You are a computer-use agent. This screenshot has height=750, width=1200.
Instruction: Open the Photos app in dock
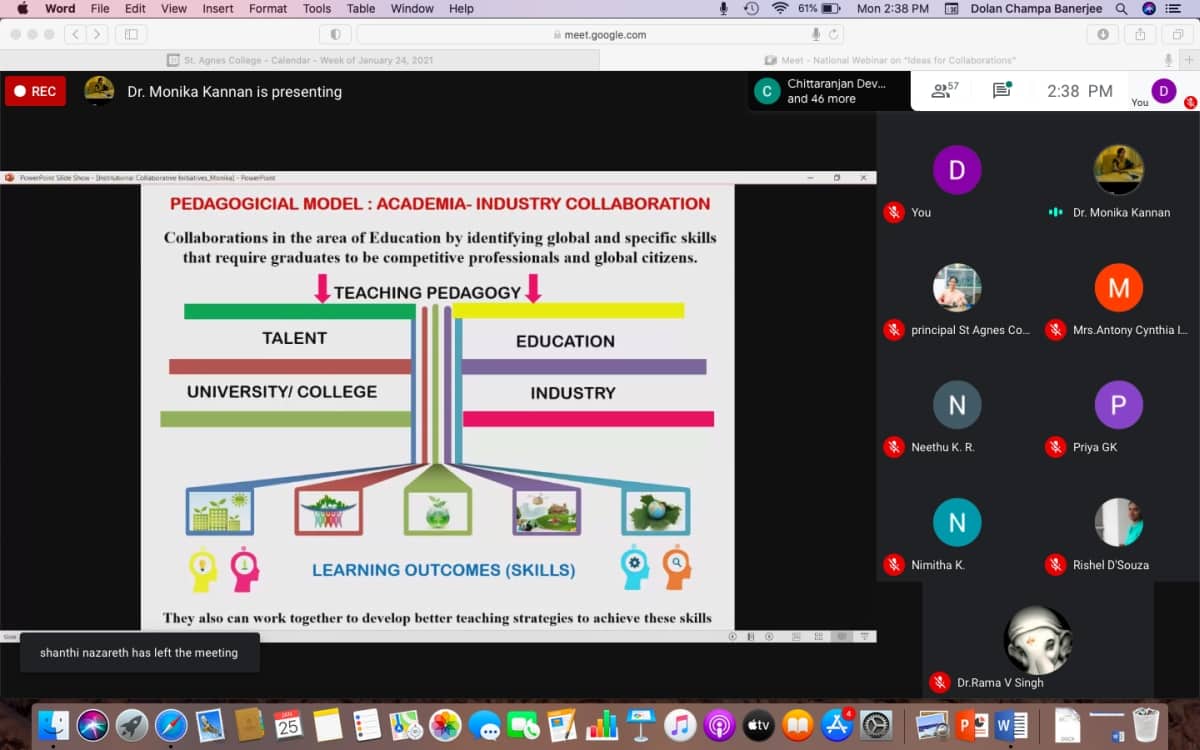pos(445,725)
